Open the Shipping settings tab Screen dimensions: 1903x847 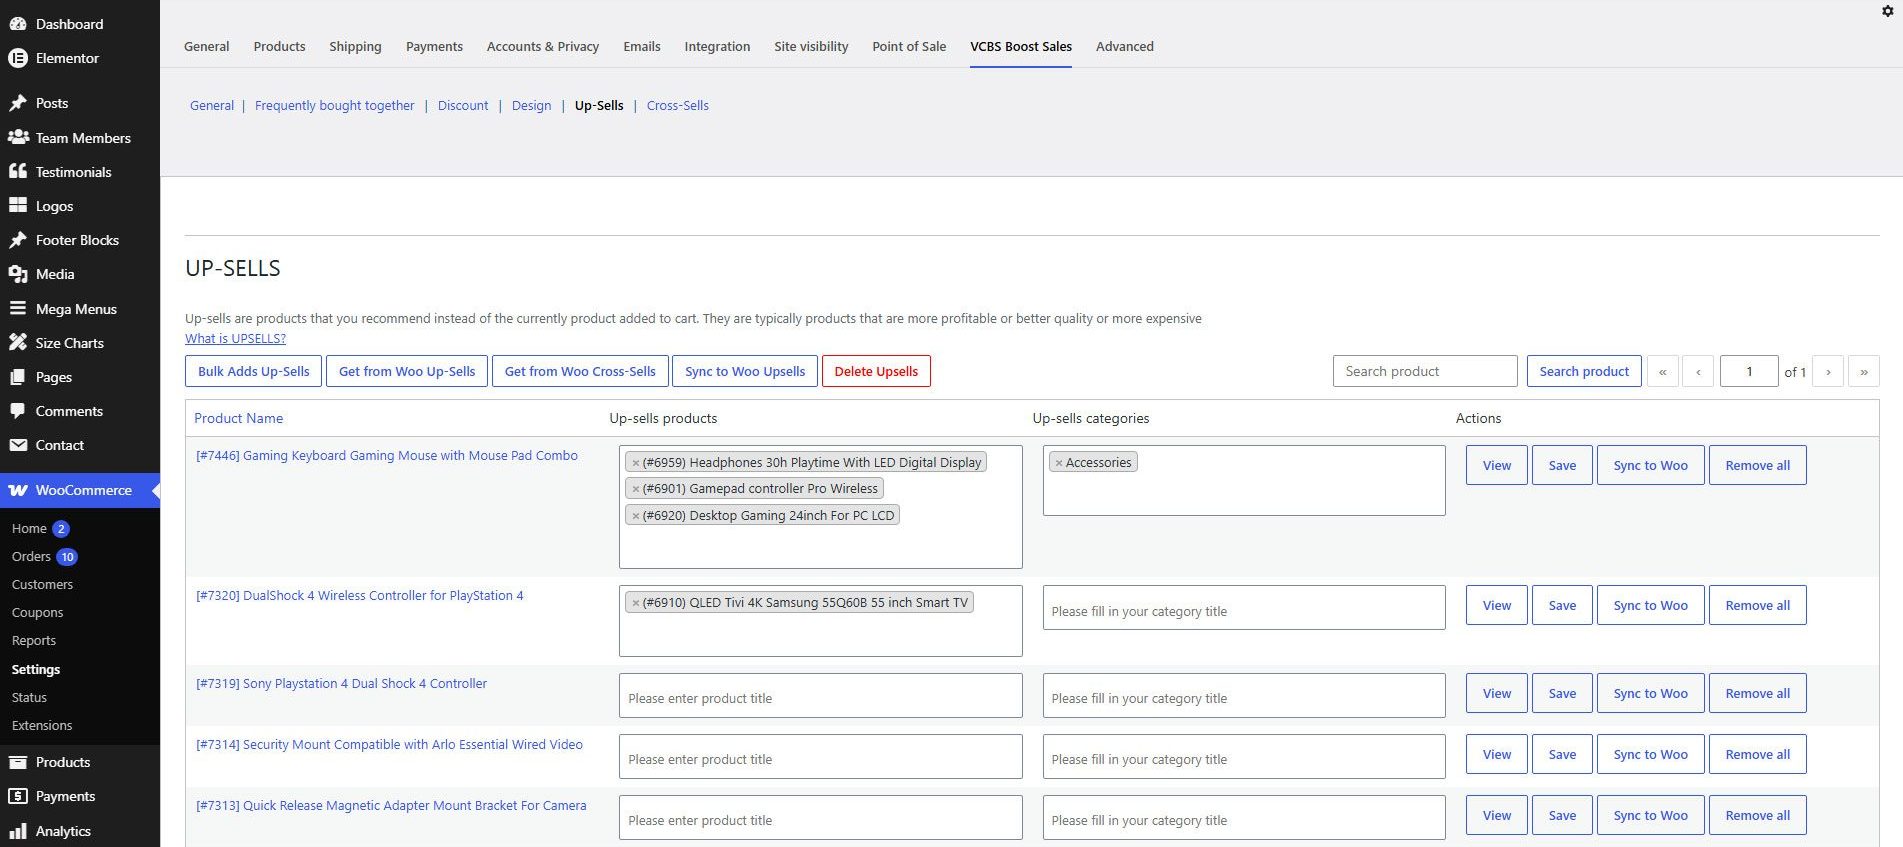[x=355, y=46]
